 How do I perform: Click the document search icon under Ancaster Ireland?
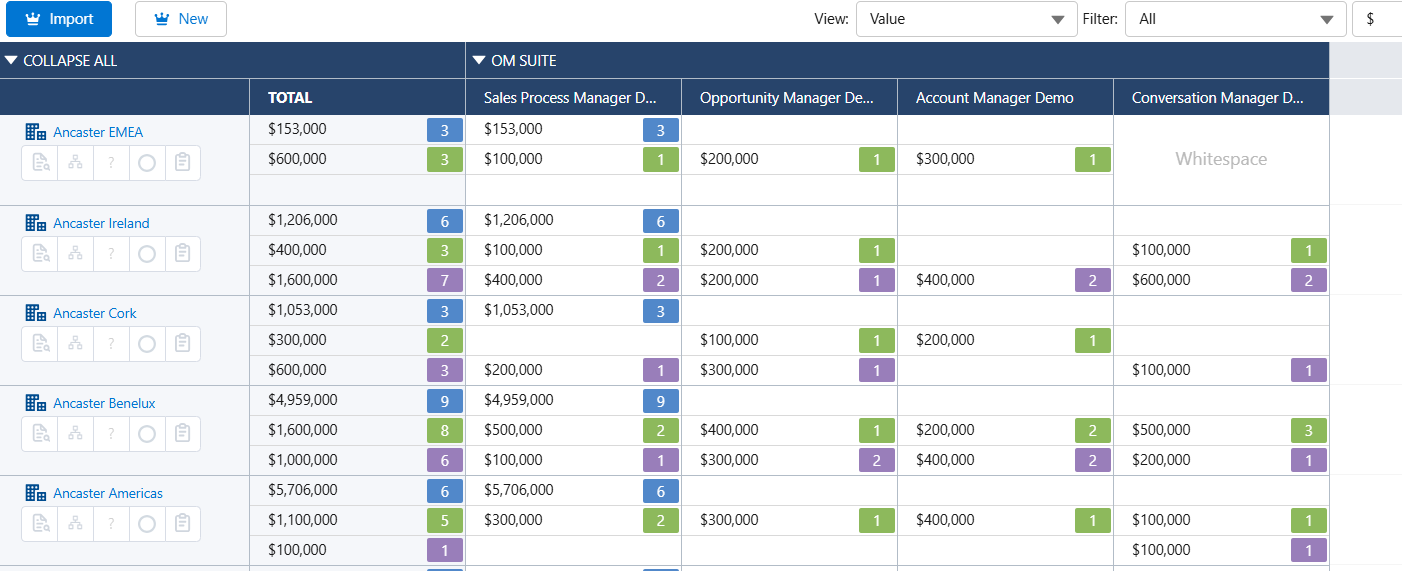[39, 254]
